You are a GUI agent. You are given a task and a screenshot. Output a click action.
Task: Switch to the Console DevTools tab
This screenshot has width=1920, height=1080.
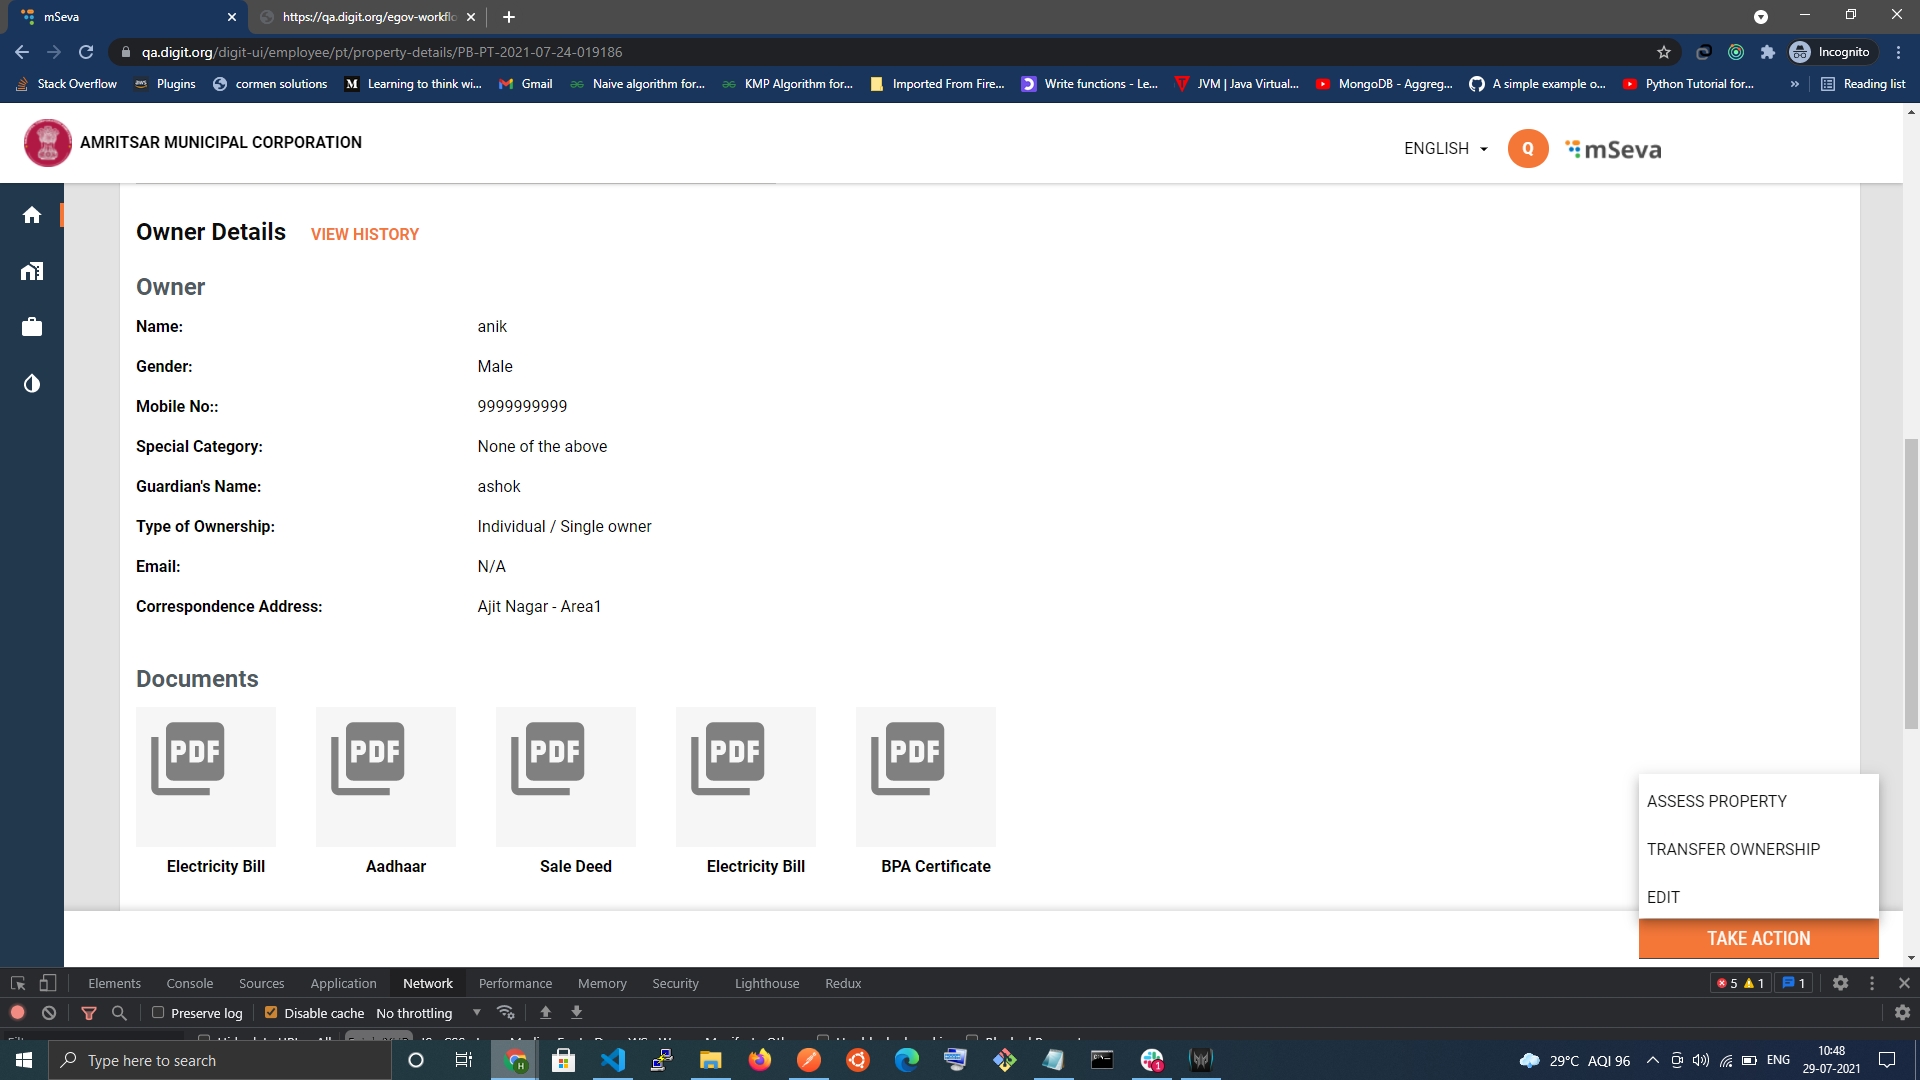(x=189, y=983)
